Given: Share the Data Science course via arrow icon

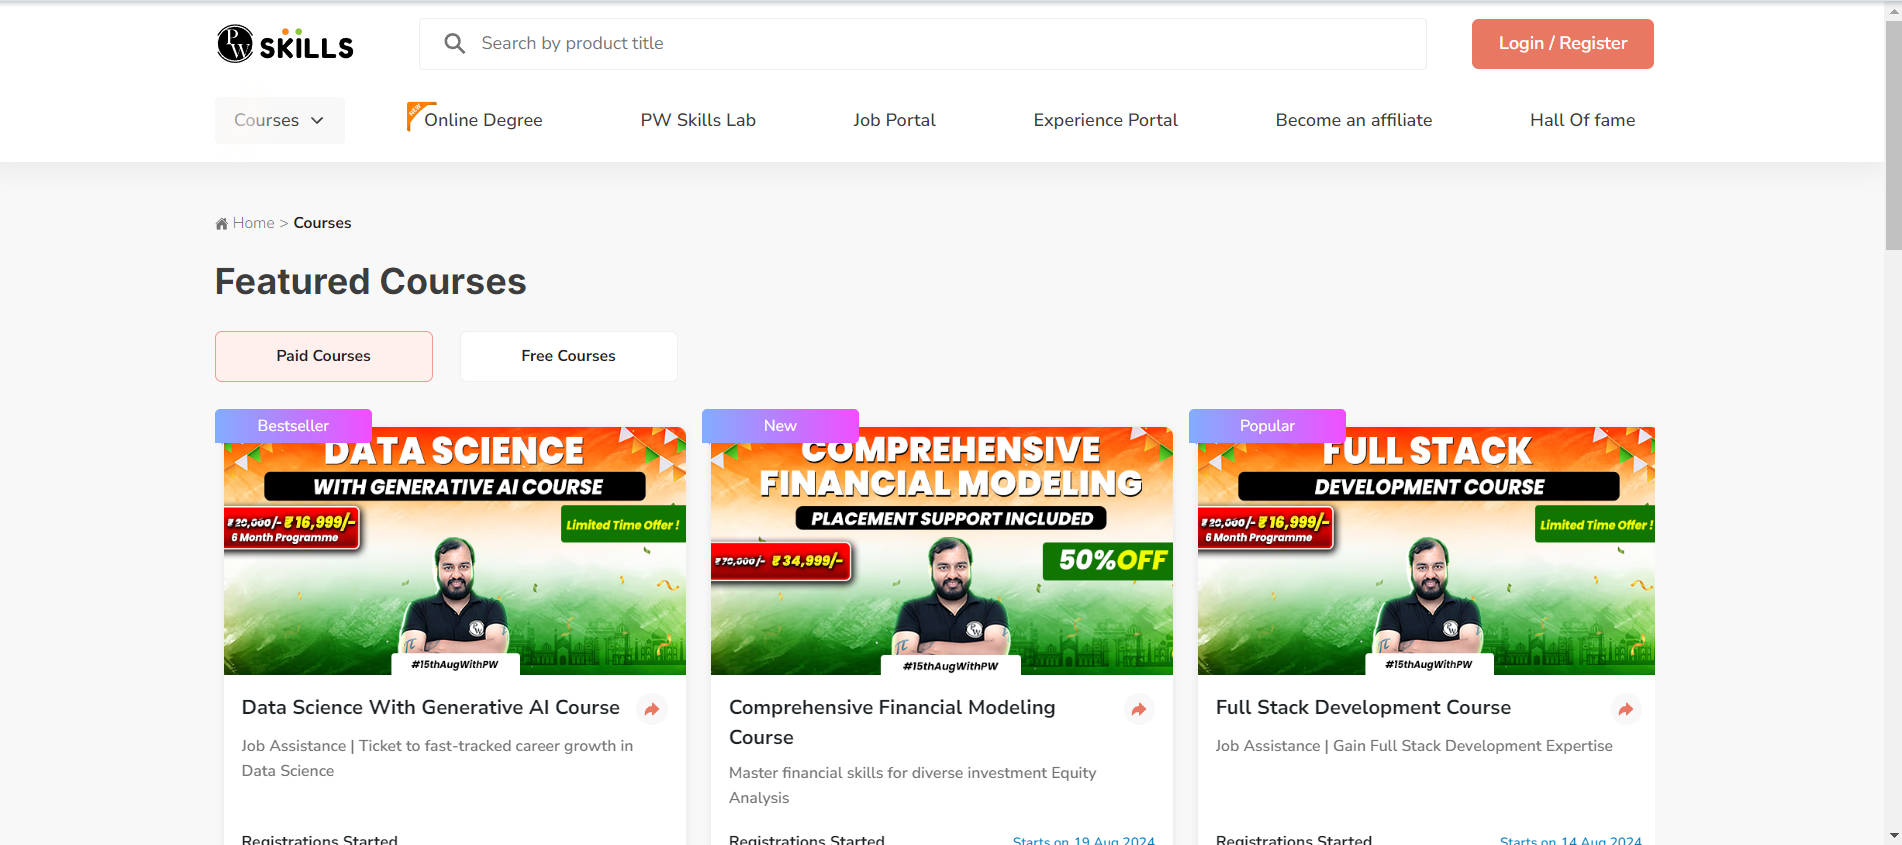Looking at the screenshot, I should 652,709.
